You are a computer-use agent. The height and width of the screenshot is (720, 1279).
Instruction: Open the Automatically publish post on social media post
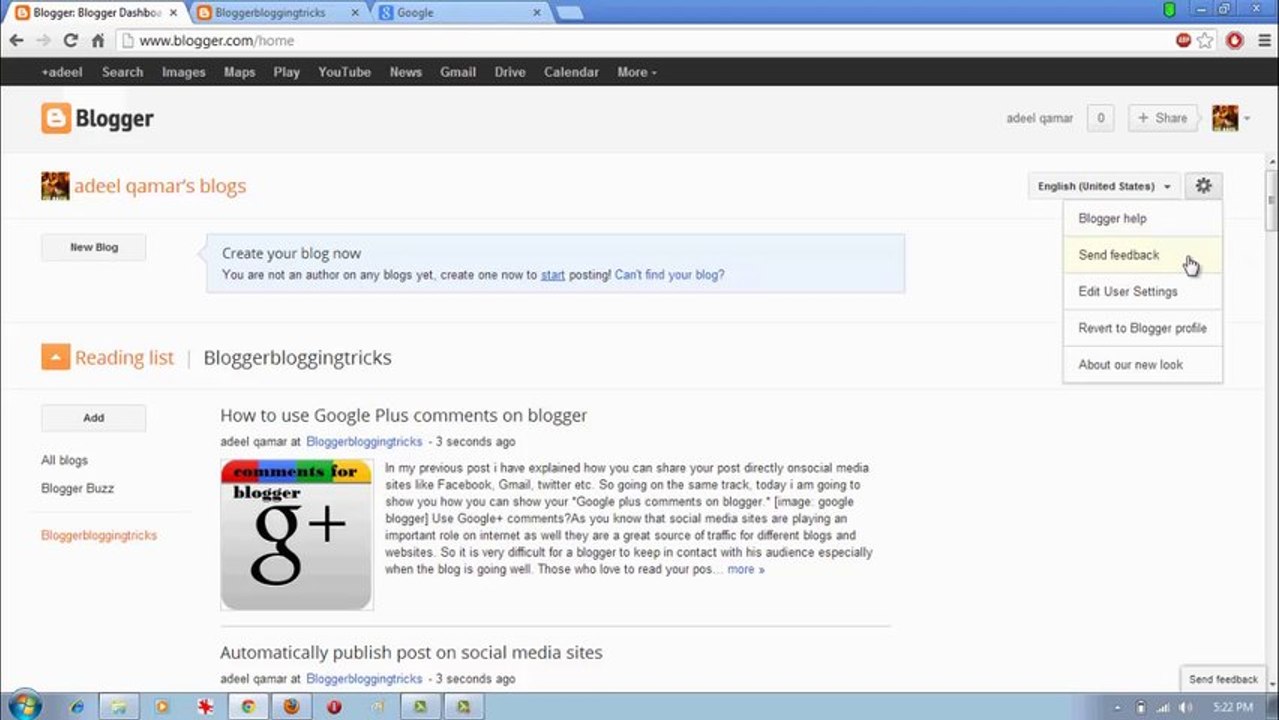click(x=411, y=652)
